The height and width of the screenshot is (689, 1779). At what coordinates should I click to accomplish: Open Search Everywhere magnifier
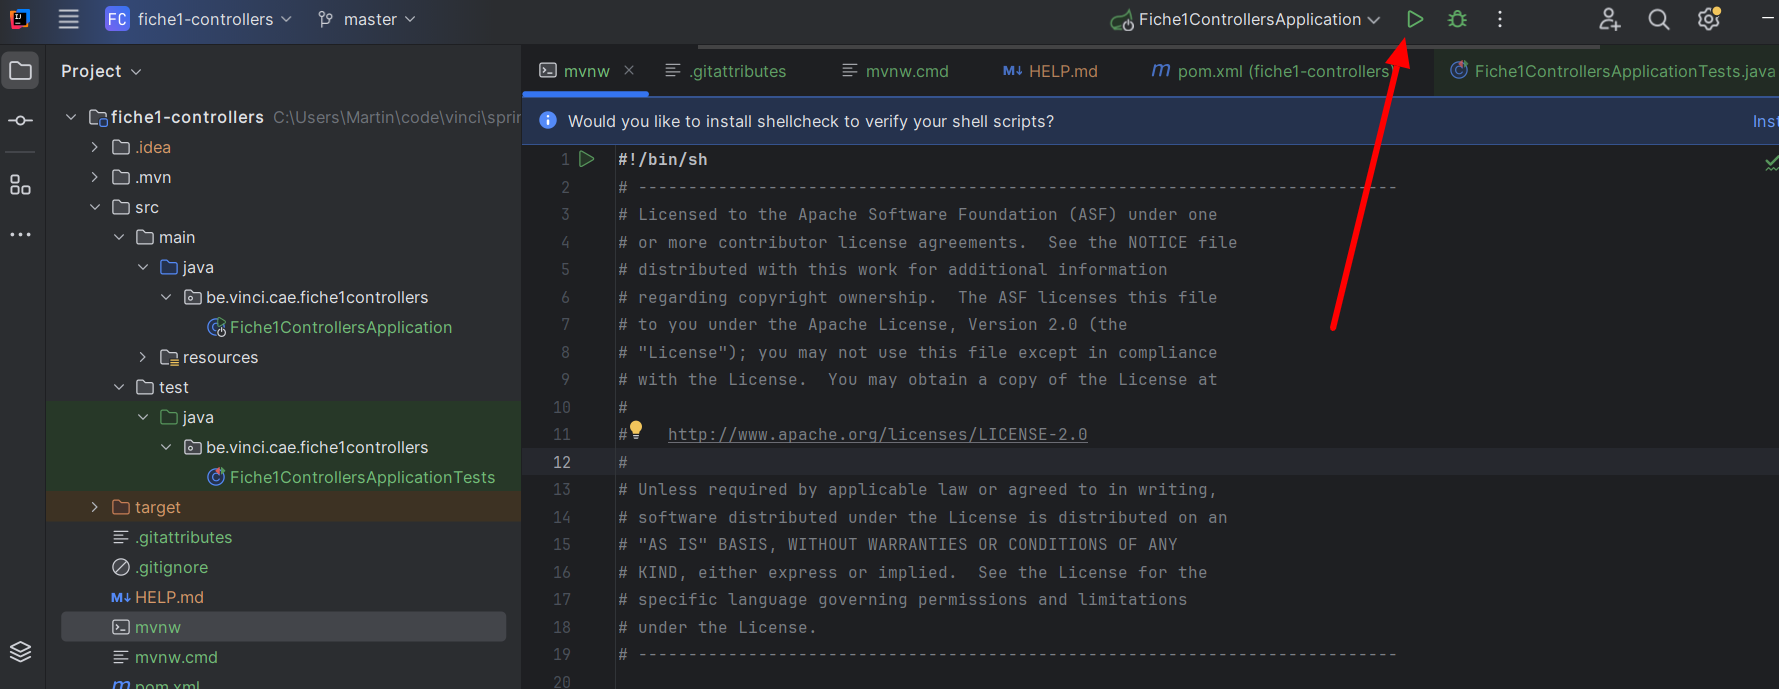click(1658, 19)
